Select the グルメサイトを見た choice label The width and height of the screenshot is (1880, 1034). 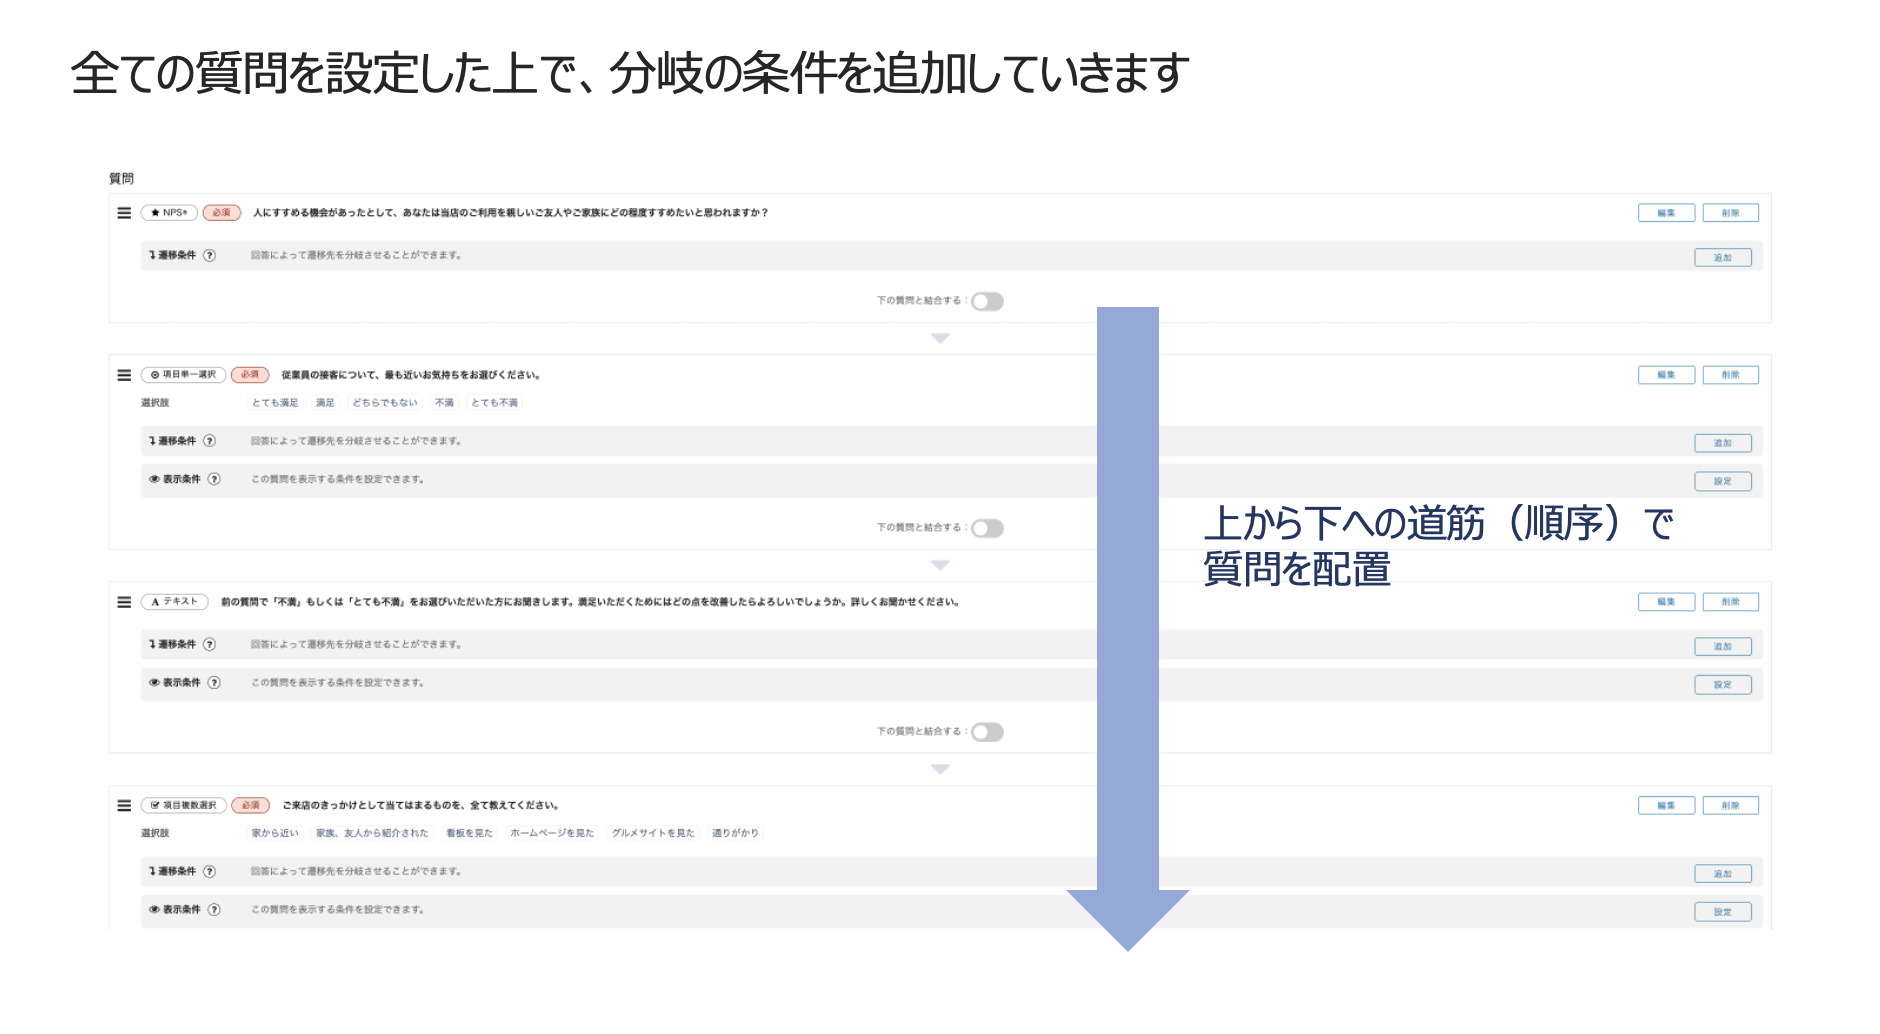click(x=651, y=831)
